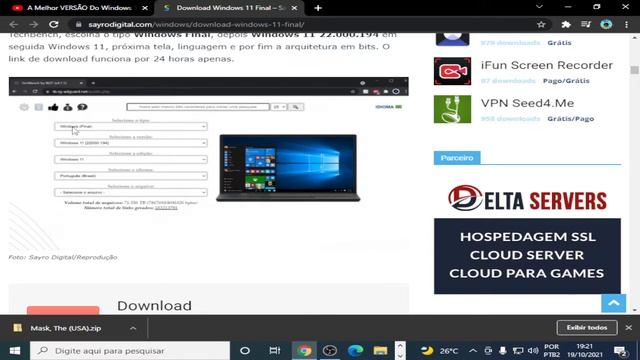Open clock and calendar 19:21
Image resolution: width=640 pixels, height=360 pixels.
pos(584,351)
